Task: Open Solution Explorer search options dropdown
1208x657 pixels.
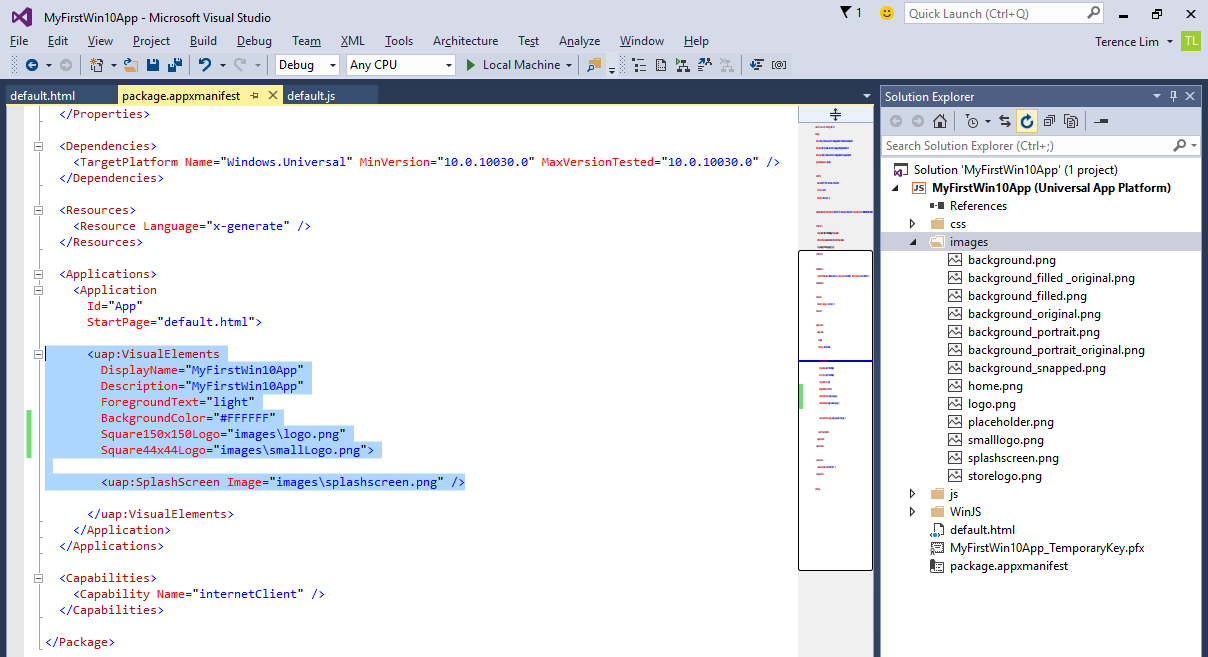Action: click(x=1194, y=146)
